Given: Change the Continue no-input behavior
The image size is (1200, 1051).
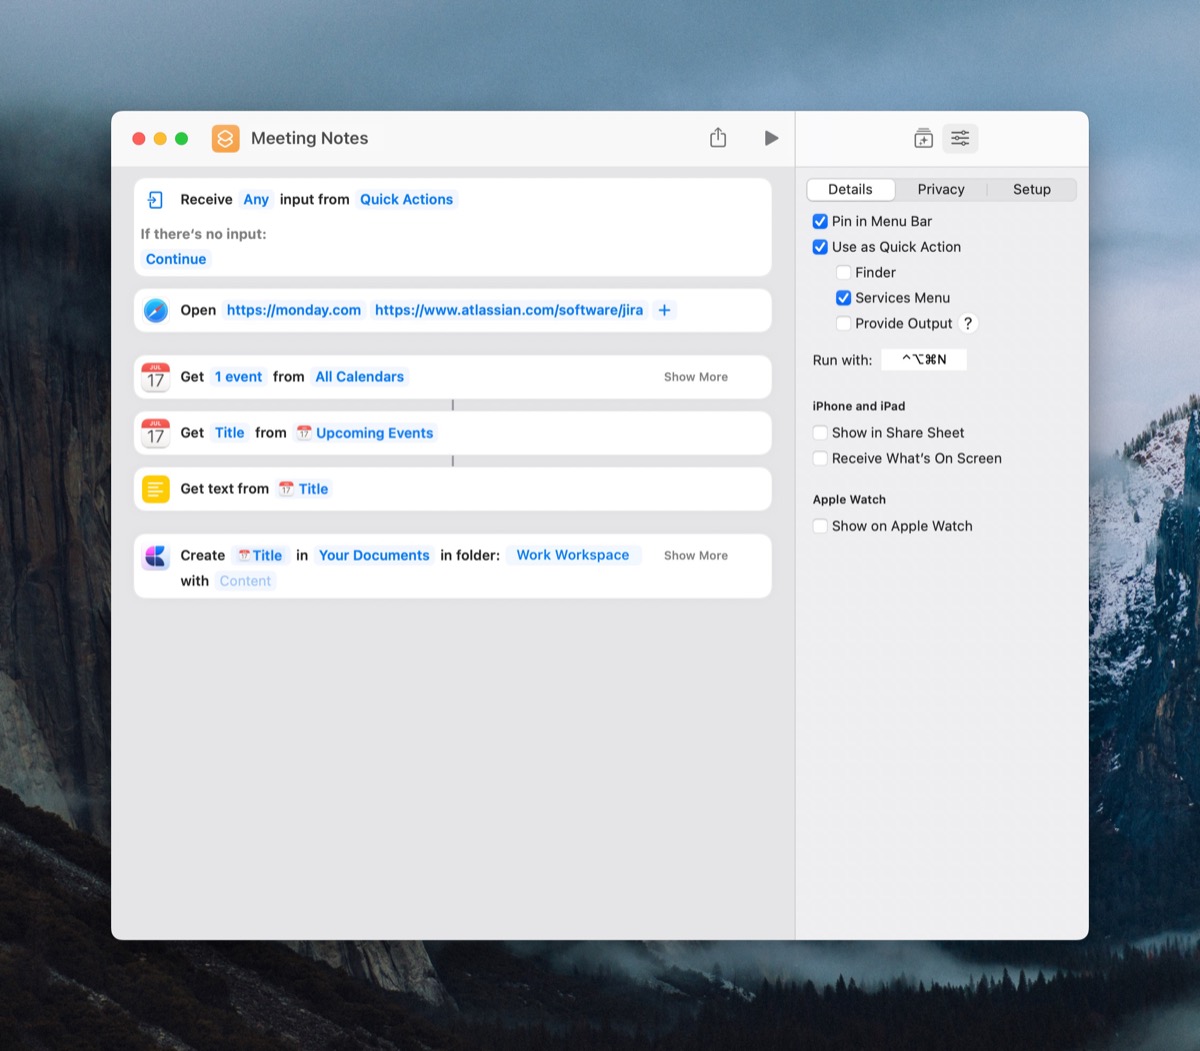Looking at the screenshot, I should click(176, 259).
